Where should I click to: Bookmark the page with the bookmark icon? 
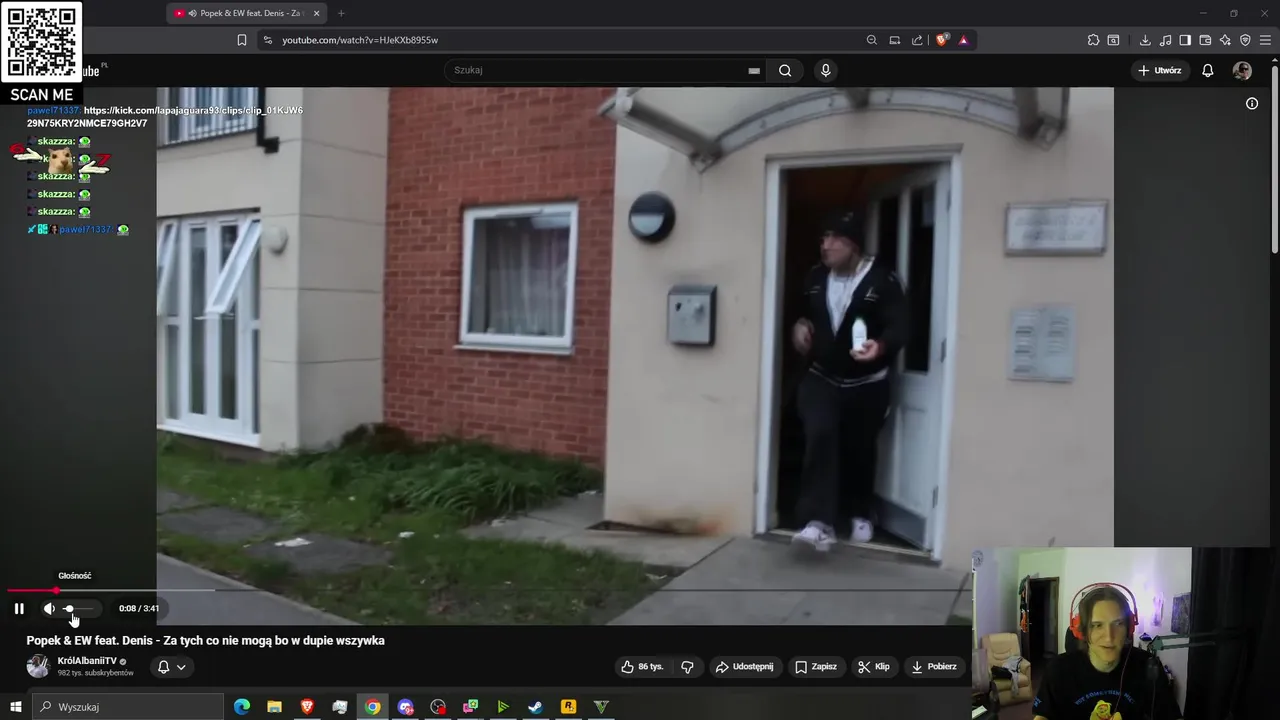(x=242, y=40)
